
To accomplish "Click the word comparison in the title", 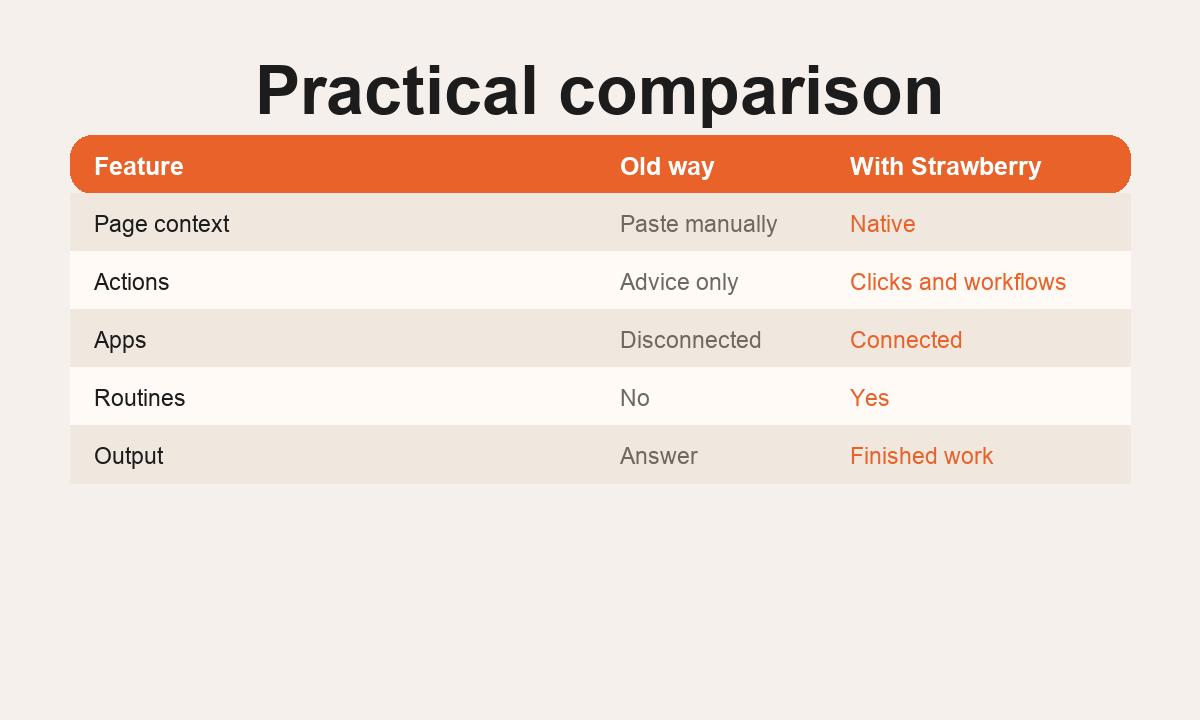I will tap(751, 91).
